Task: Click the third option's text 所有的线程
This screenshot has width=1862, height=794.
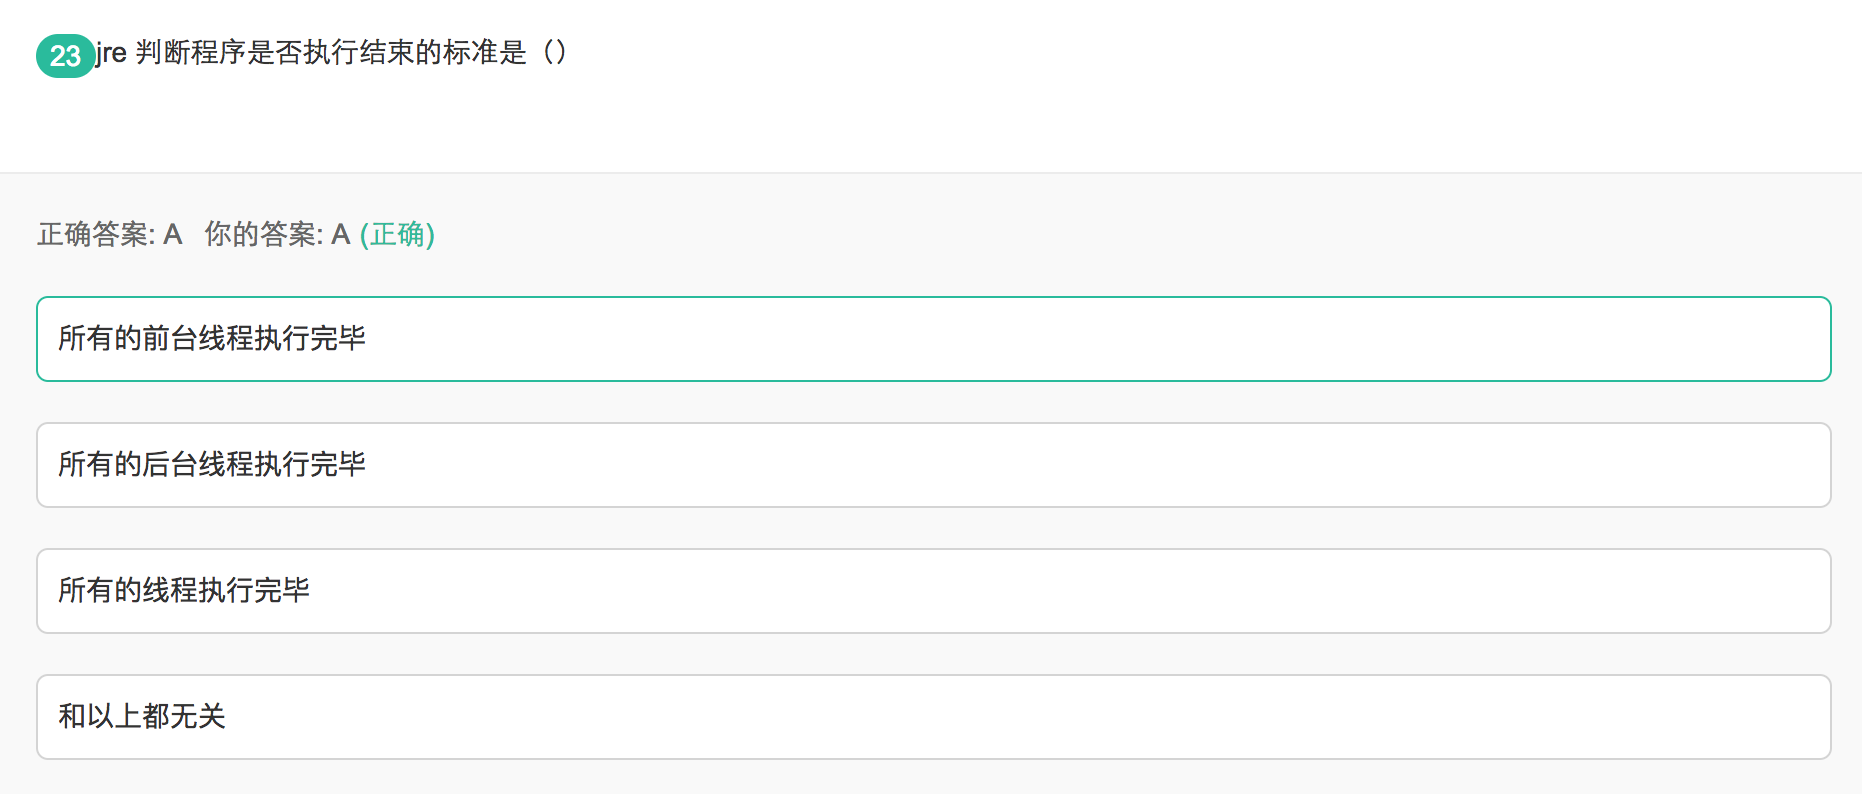Action: (128, 591)
